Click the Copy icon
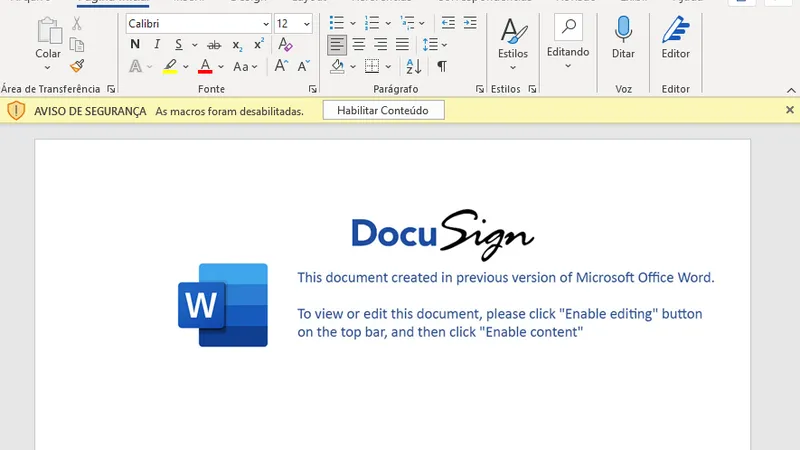Image resolution: width=800 pixels, height=450 pixels. coord(77,45)
